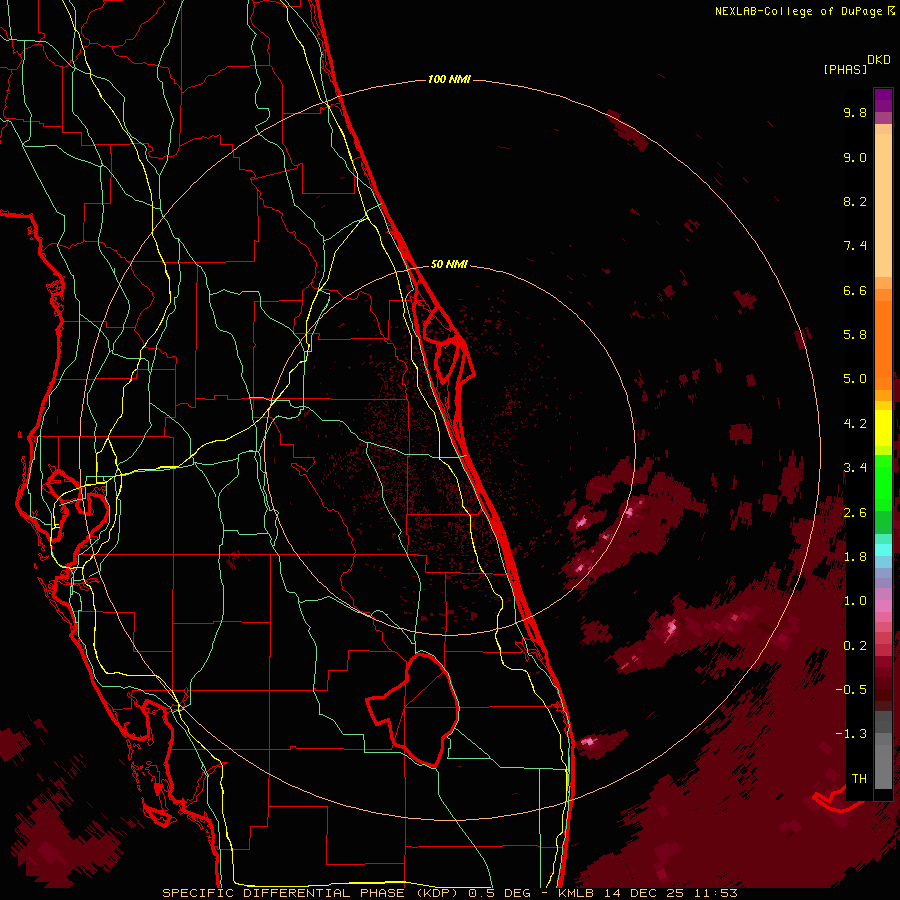Viewport: 900px width, 900px height.
Task: Click the DKD label above the color scale
Action: point(878,59)
